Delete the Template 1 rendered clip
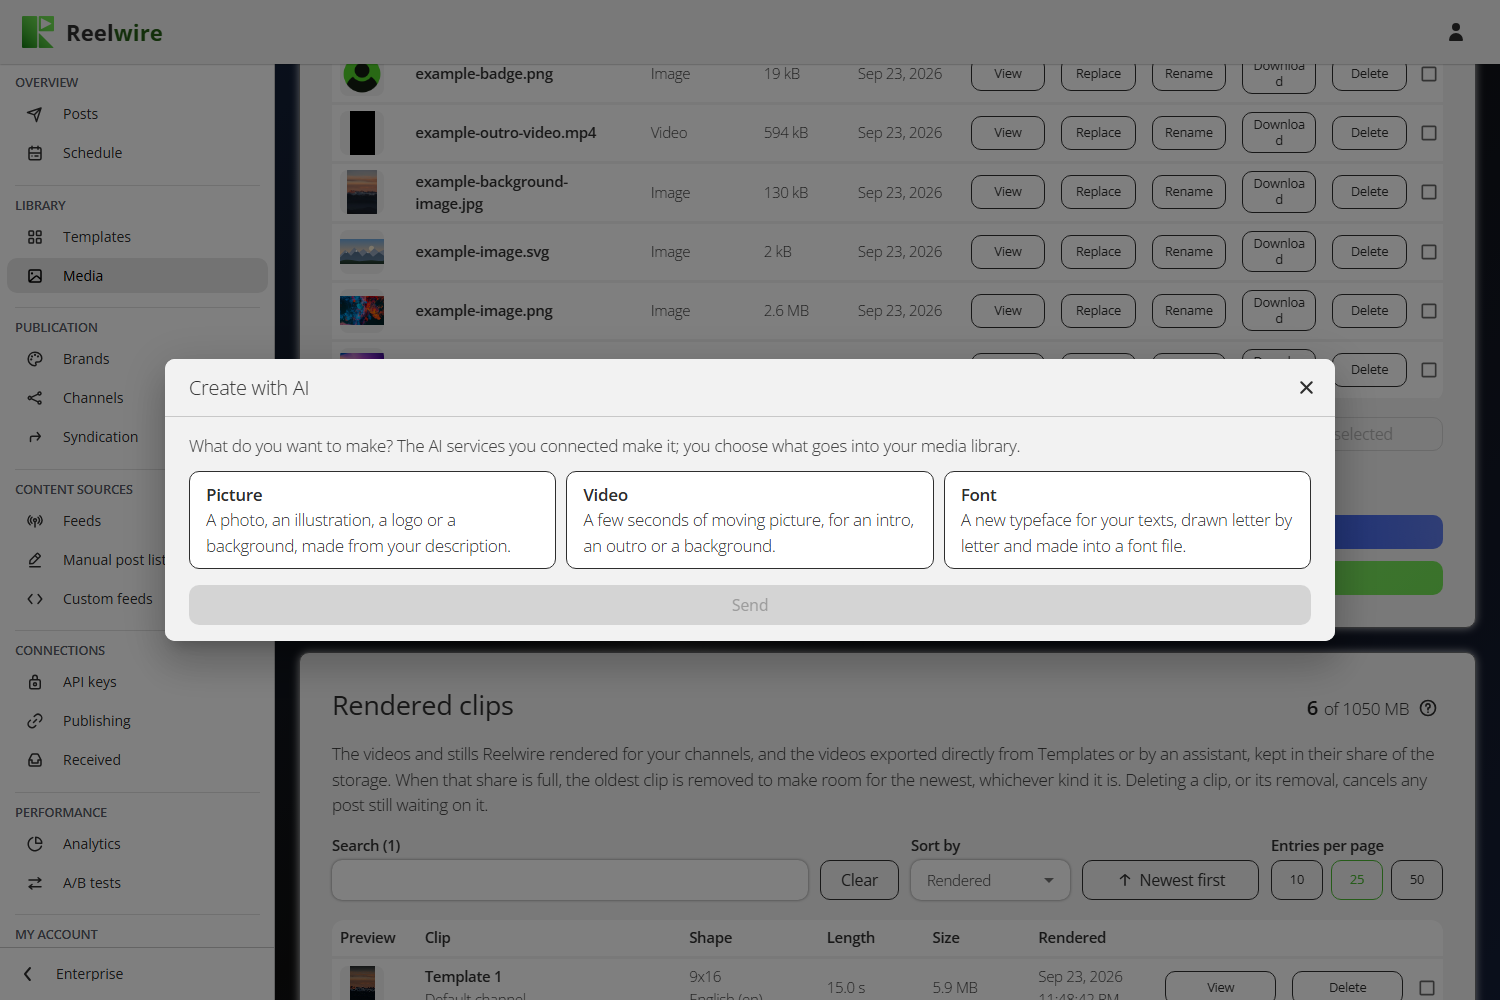The image size is (1500, 1000). coord(1347,987)
